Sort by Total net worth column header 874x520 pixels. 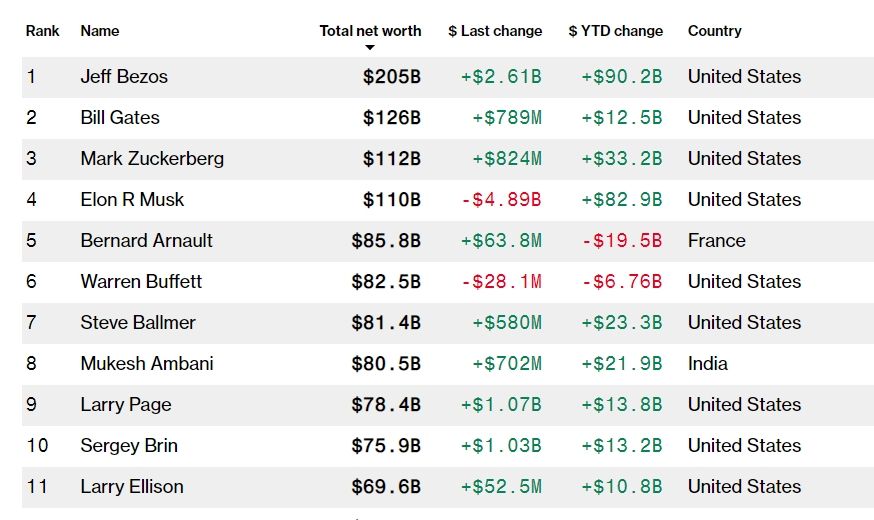click(370, 31)
